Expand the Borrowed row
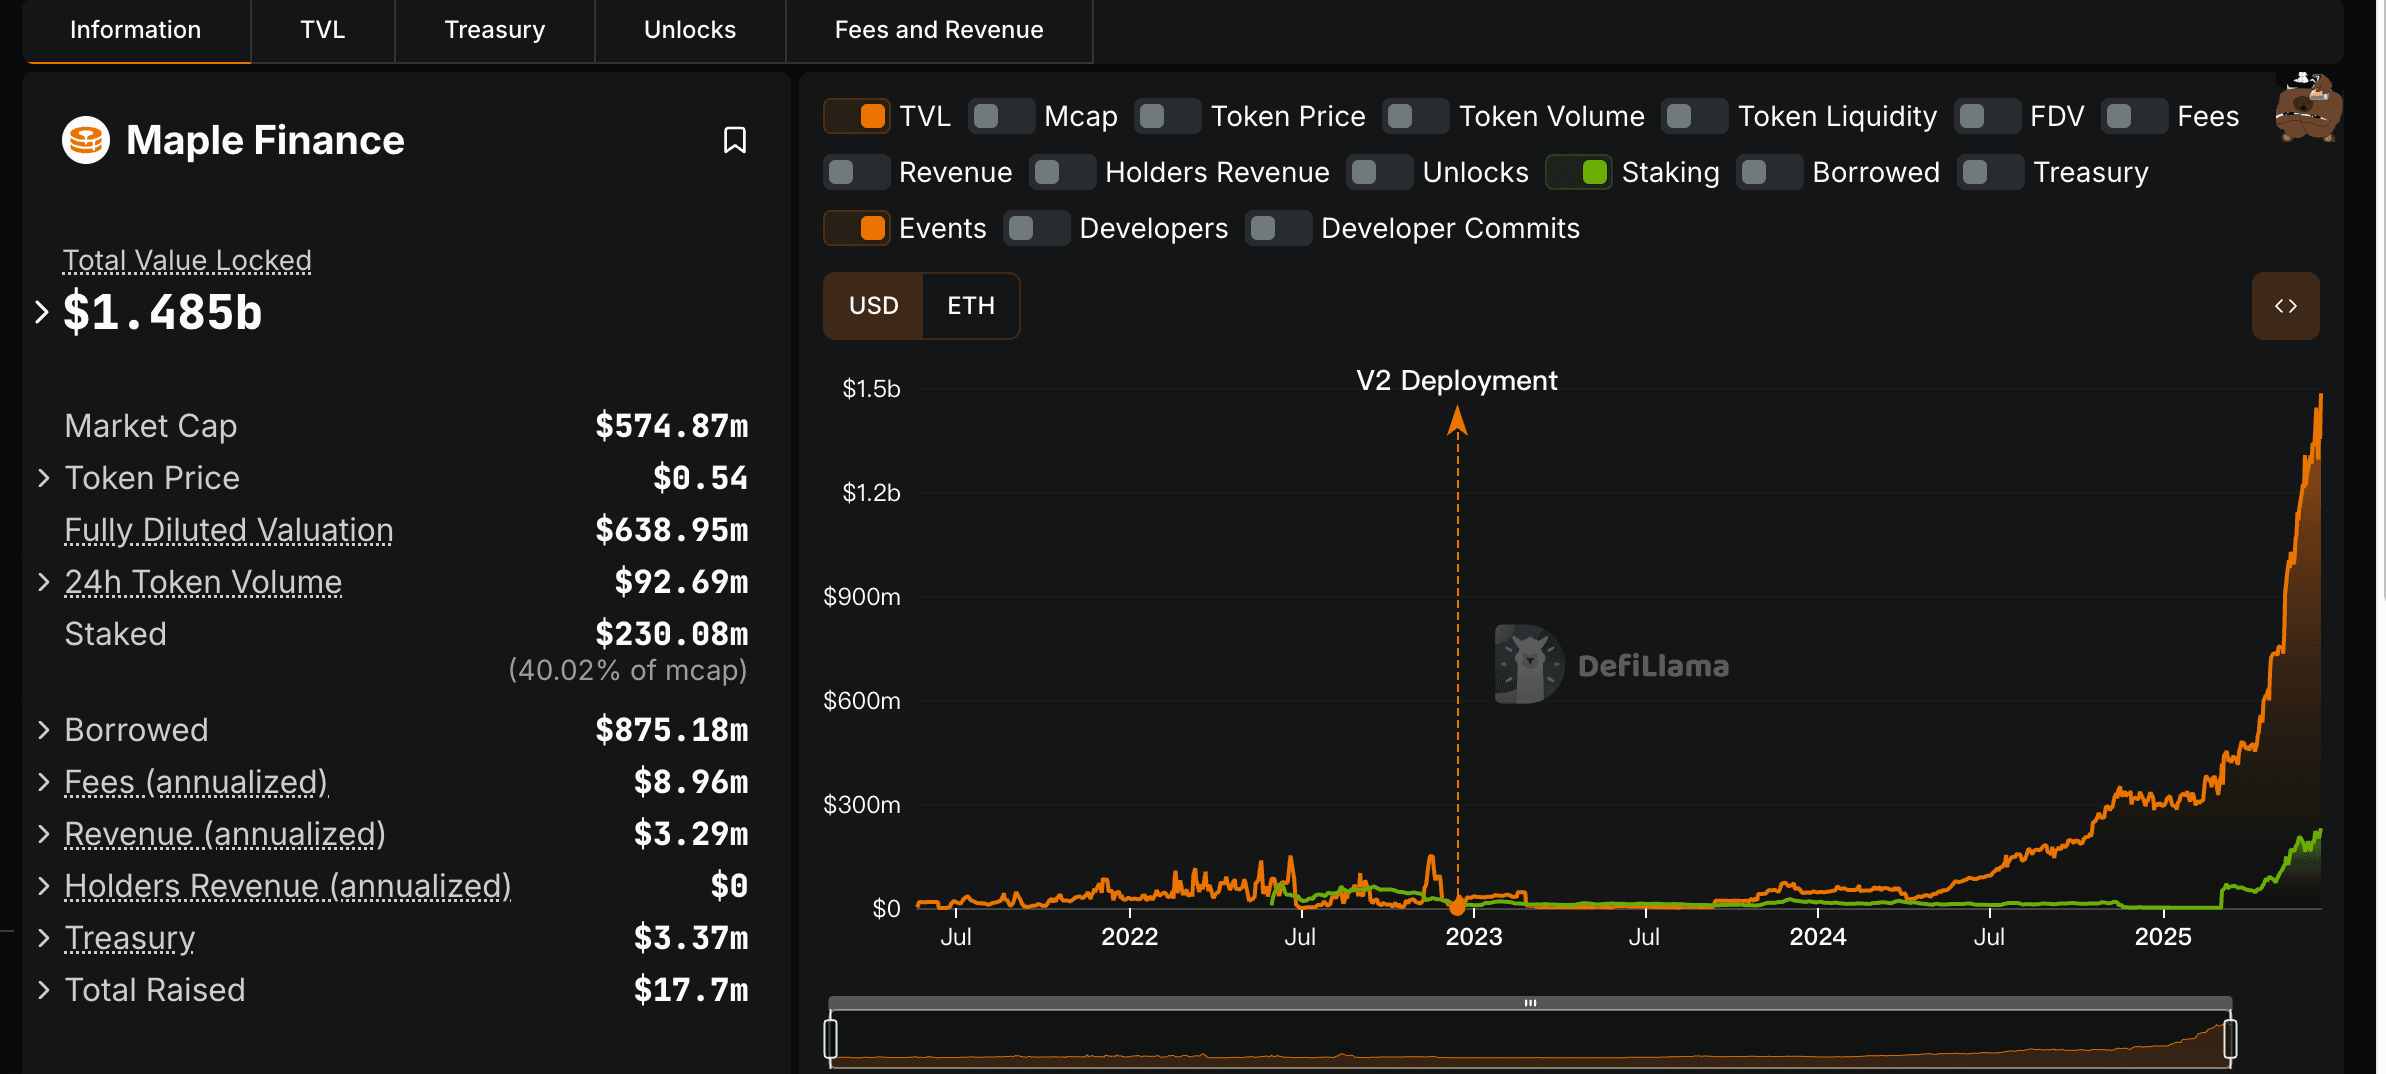 (x=44, y=730)
